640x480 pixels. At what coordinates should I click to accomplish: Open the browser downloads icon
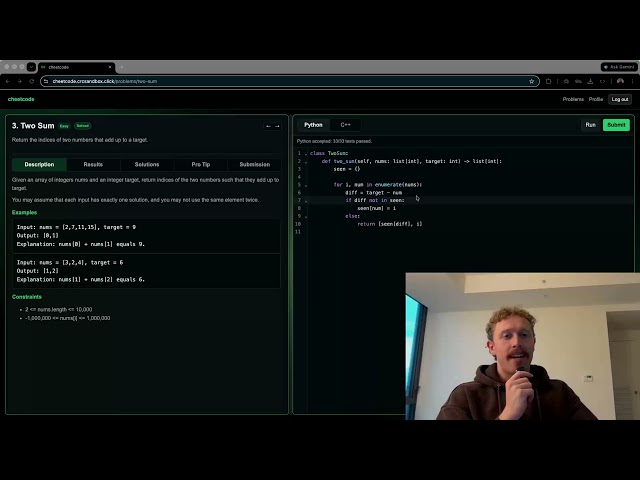590,81
